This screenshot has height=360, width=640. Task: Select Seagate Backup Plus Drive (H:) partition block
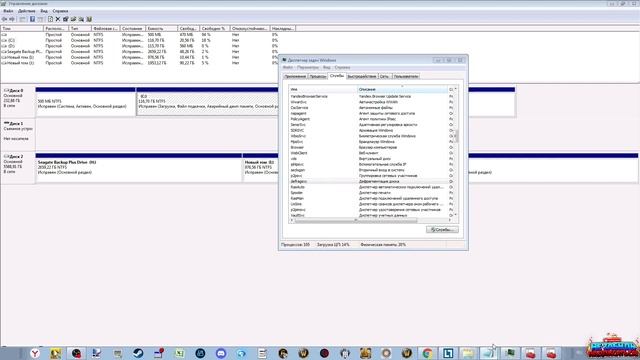tap(139, 169)
